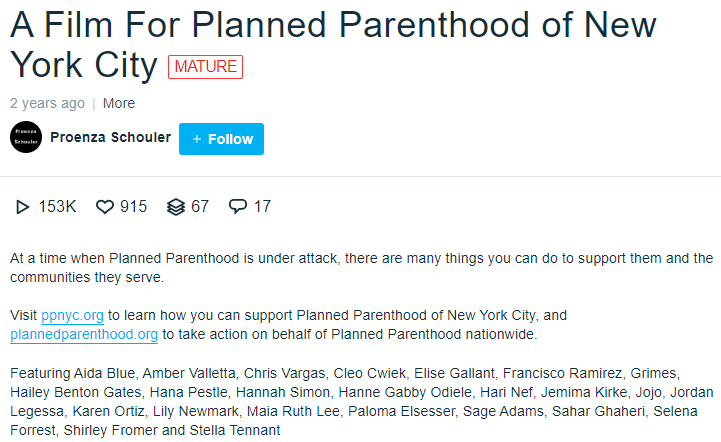Click the 'At a time when' description
This screenshot has height=442, width=721.
(x=360, y=267)
